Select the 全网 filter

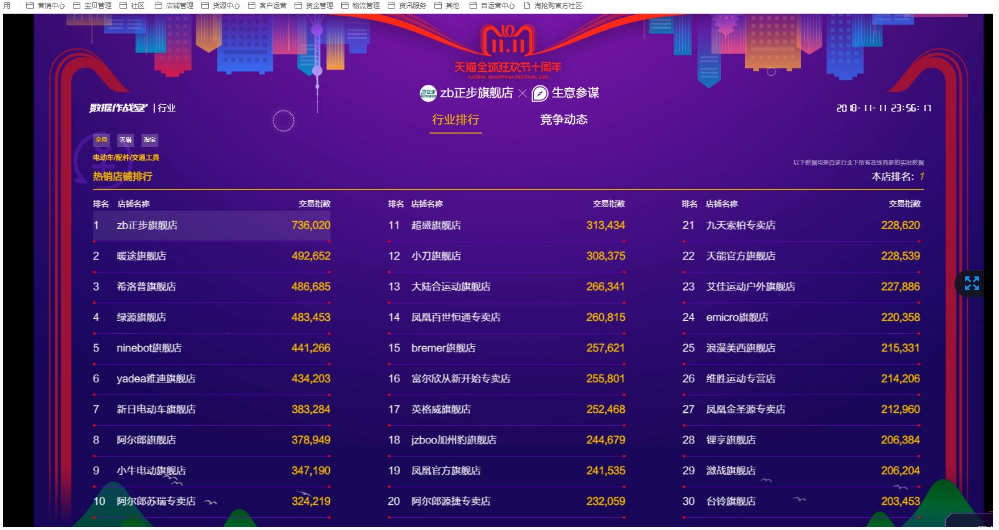tap(101, 140)
